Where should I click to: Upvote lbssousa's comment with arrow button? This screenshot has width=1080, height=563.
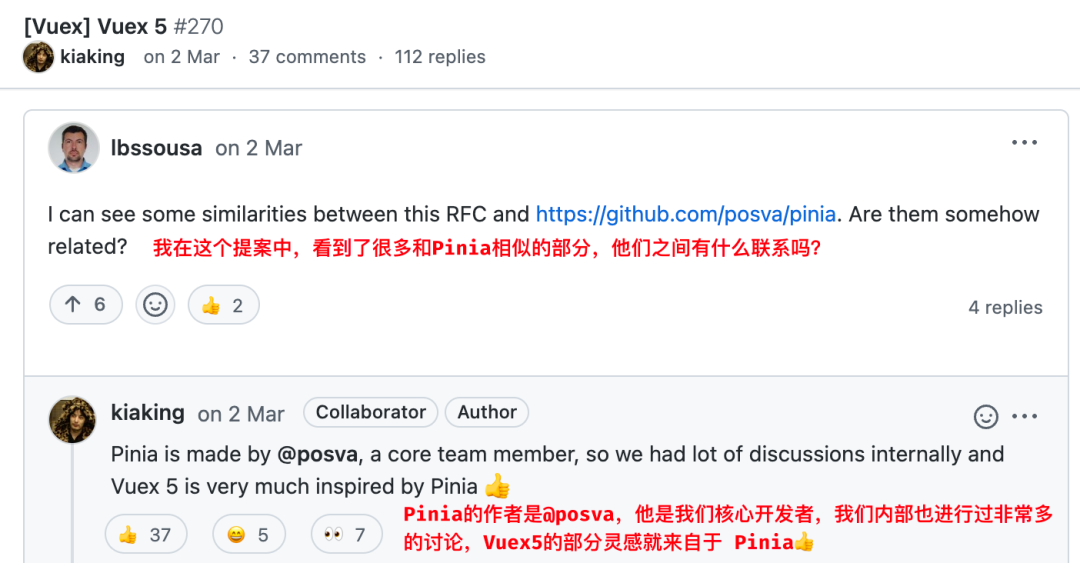pos(86,305)
